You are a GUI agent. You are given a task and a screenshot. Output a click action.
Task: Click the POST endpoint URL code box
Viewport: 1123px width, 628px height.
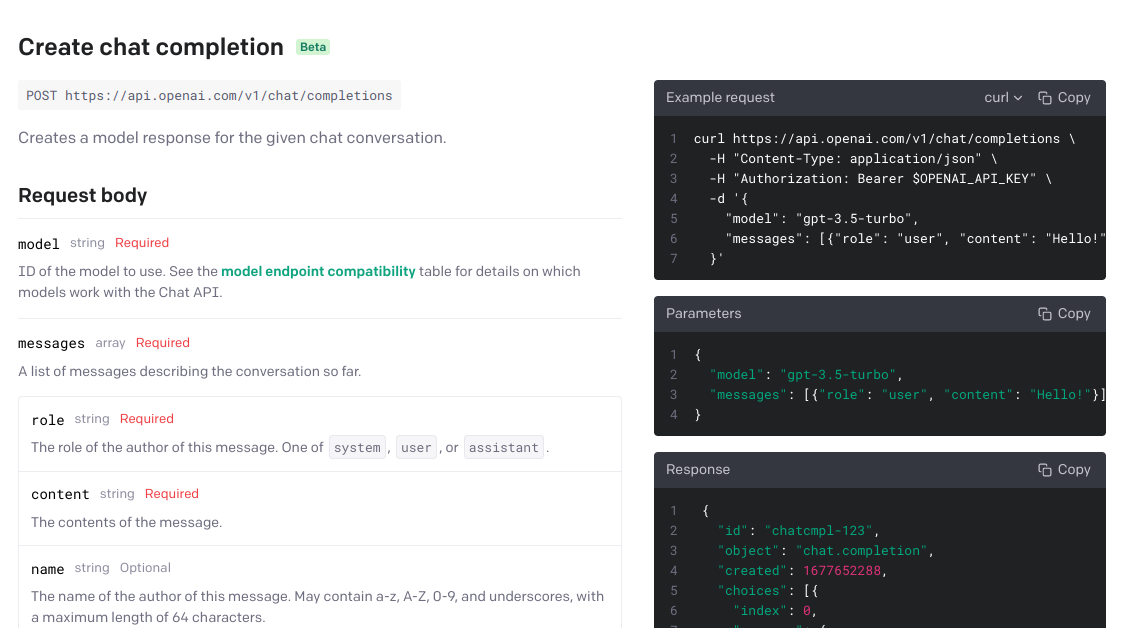pos(209,95)
